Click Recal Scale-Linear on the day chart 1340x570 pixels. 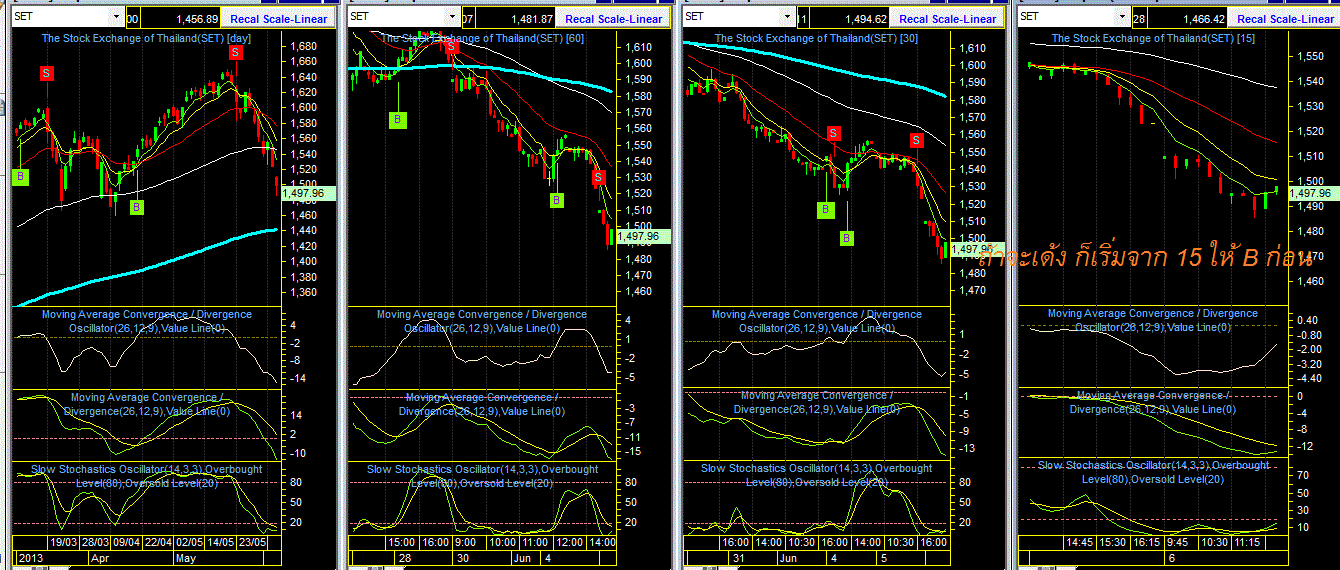click(x=278, y=19)
